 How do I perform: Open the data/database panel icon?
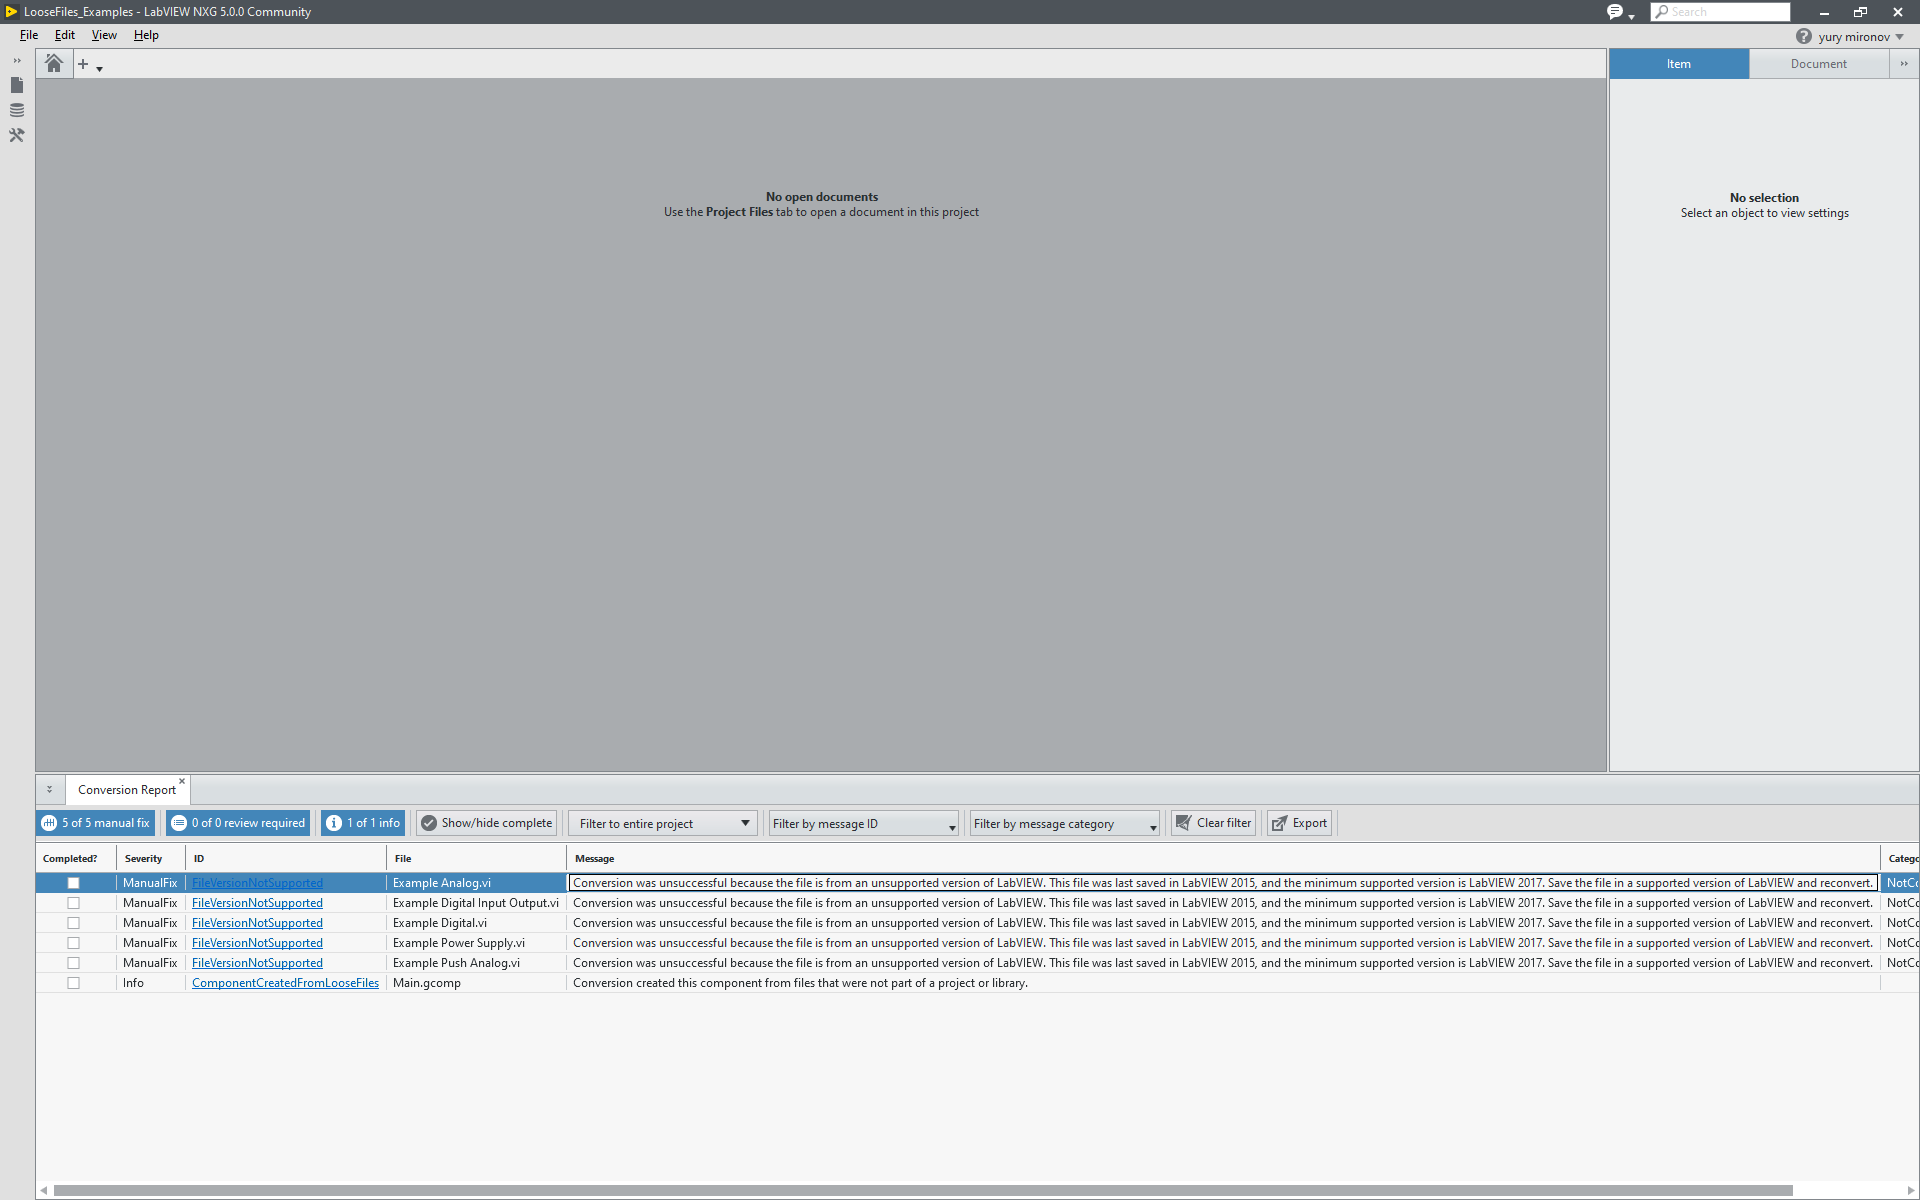pos(16,110)
